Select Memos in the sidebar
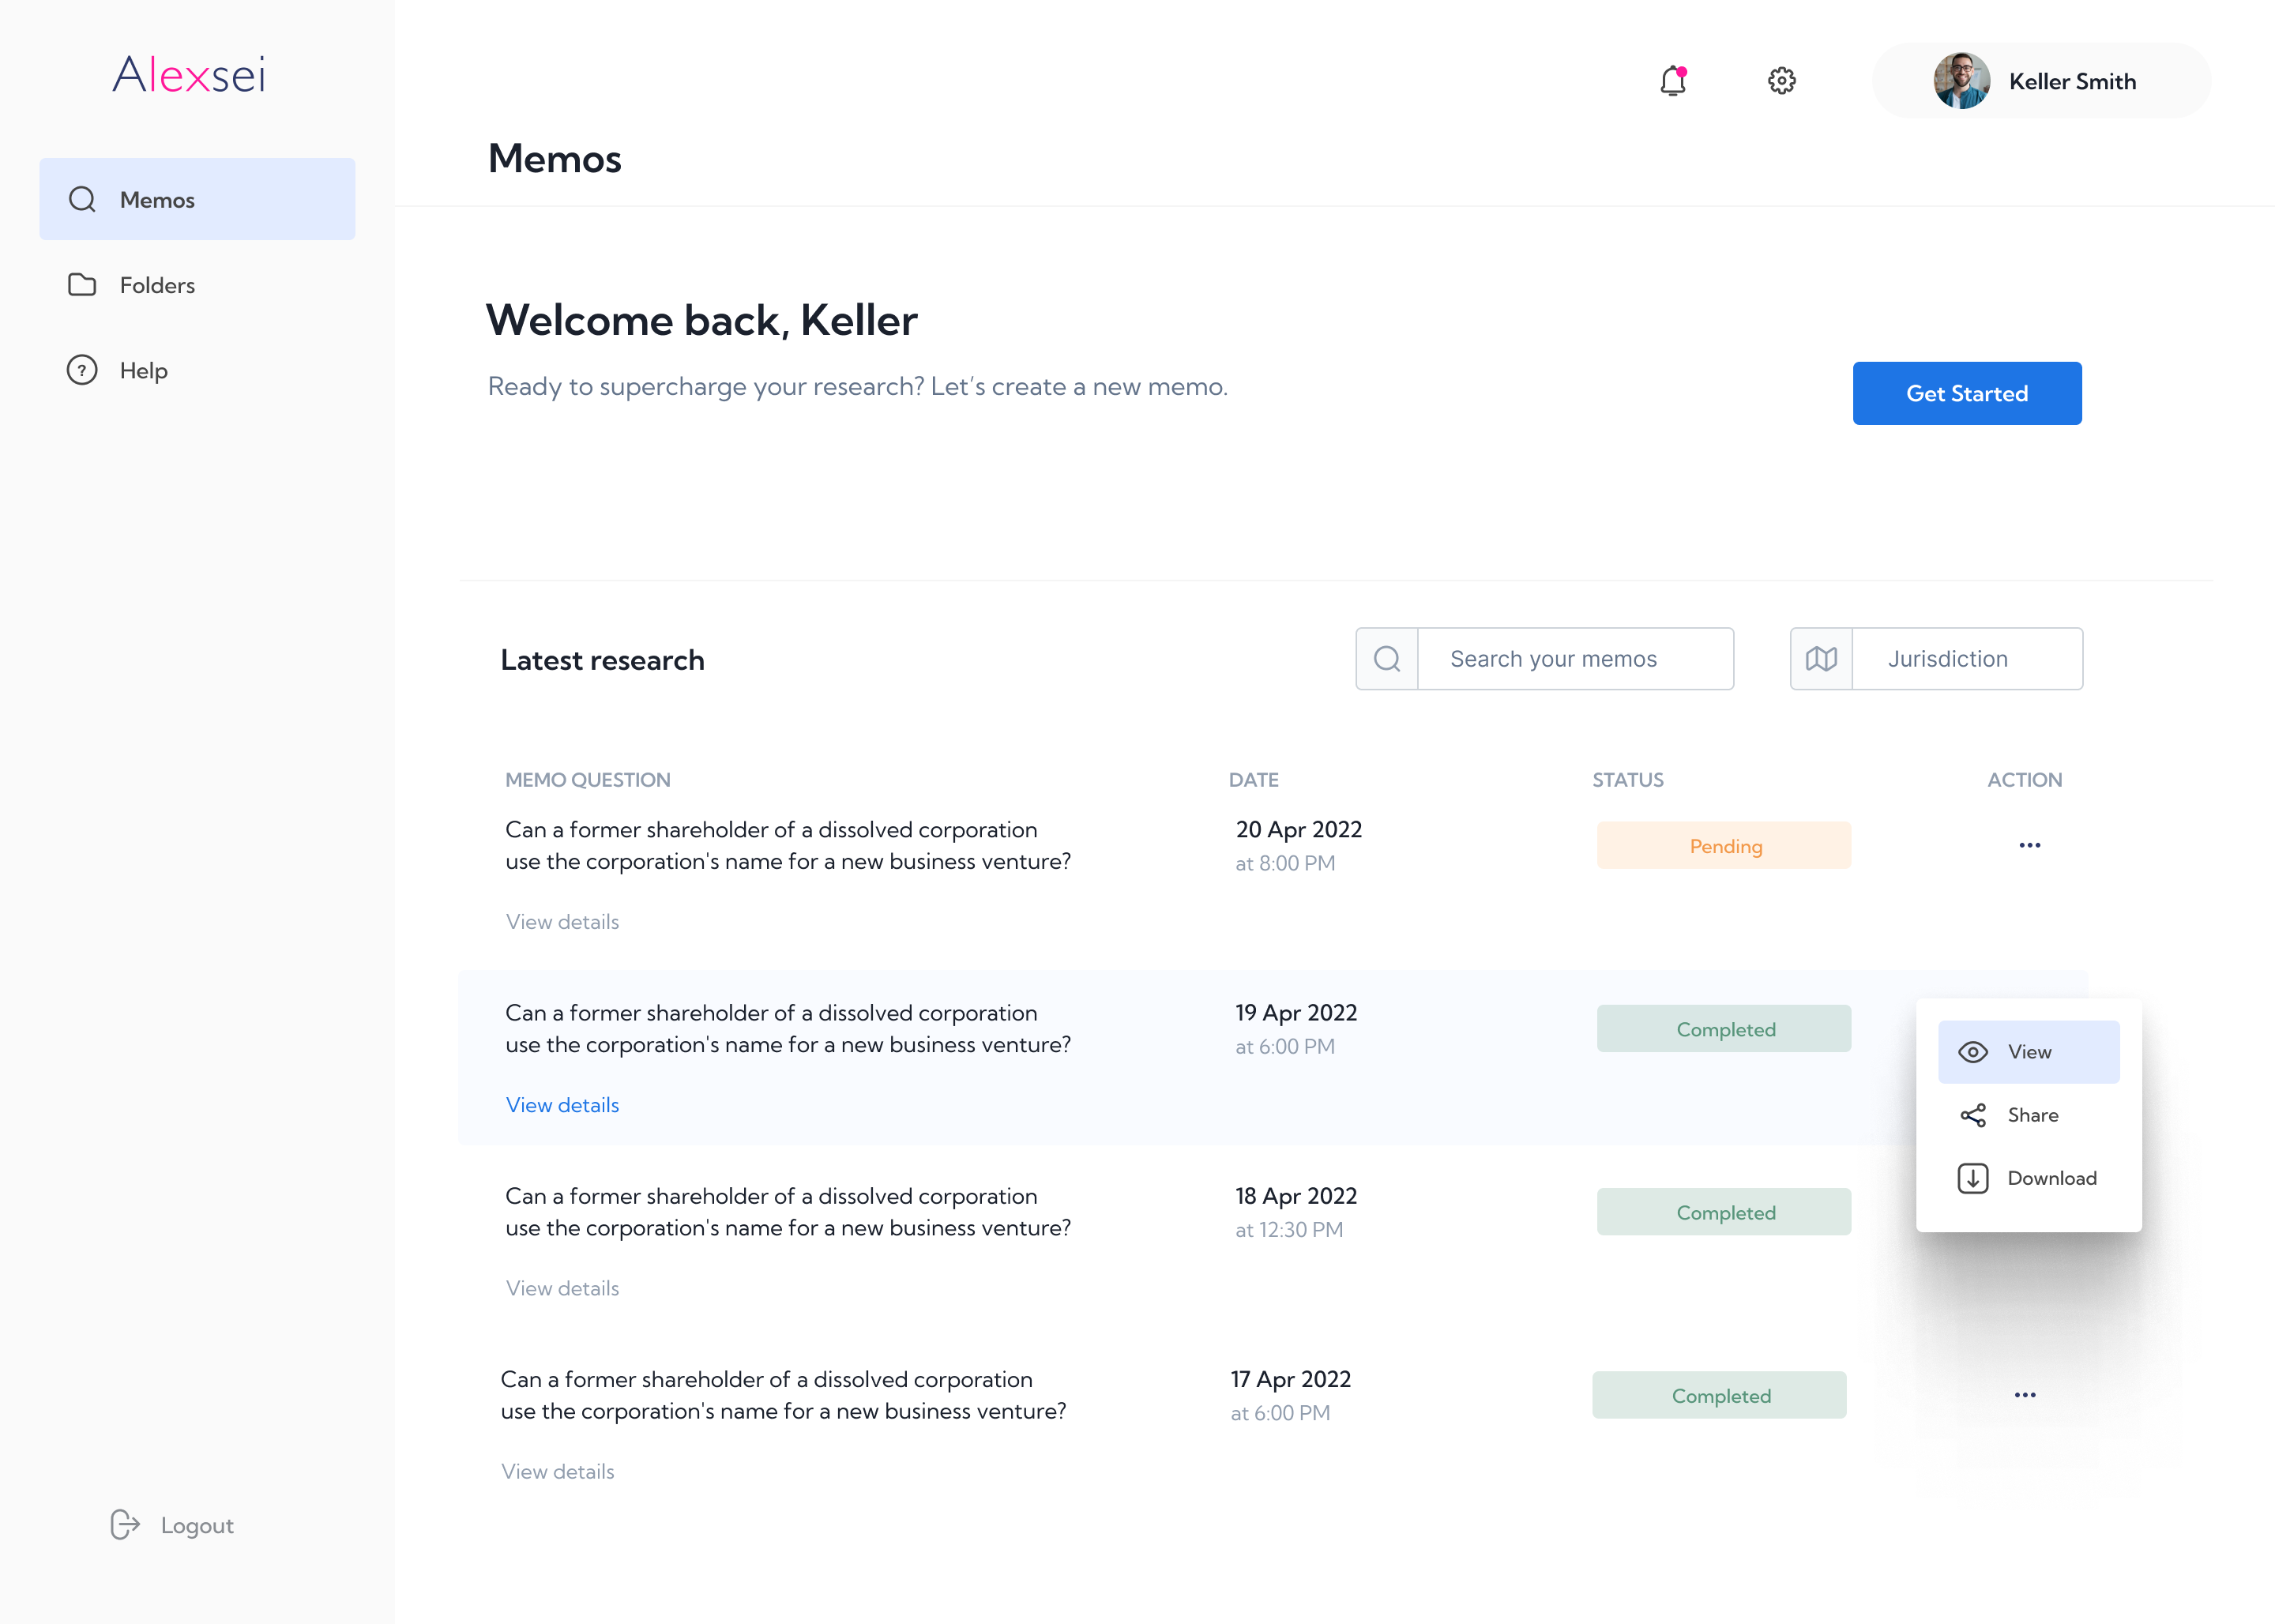The width and height of the screenshot is (2275, 1624). coord(197,199)
